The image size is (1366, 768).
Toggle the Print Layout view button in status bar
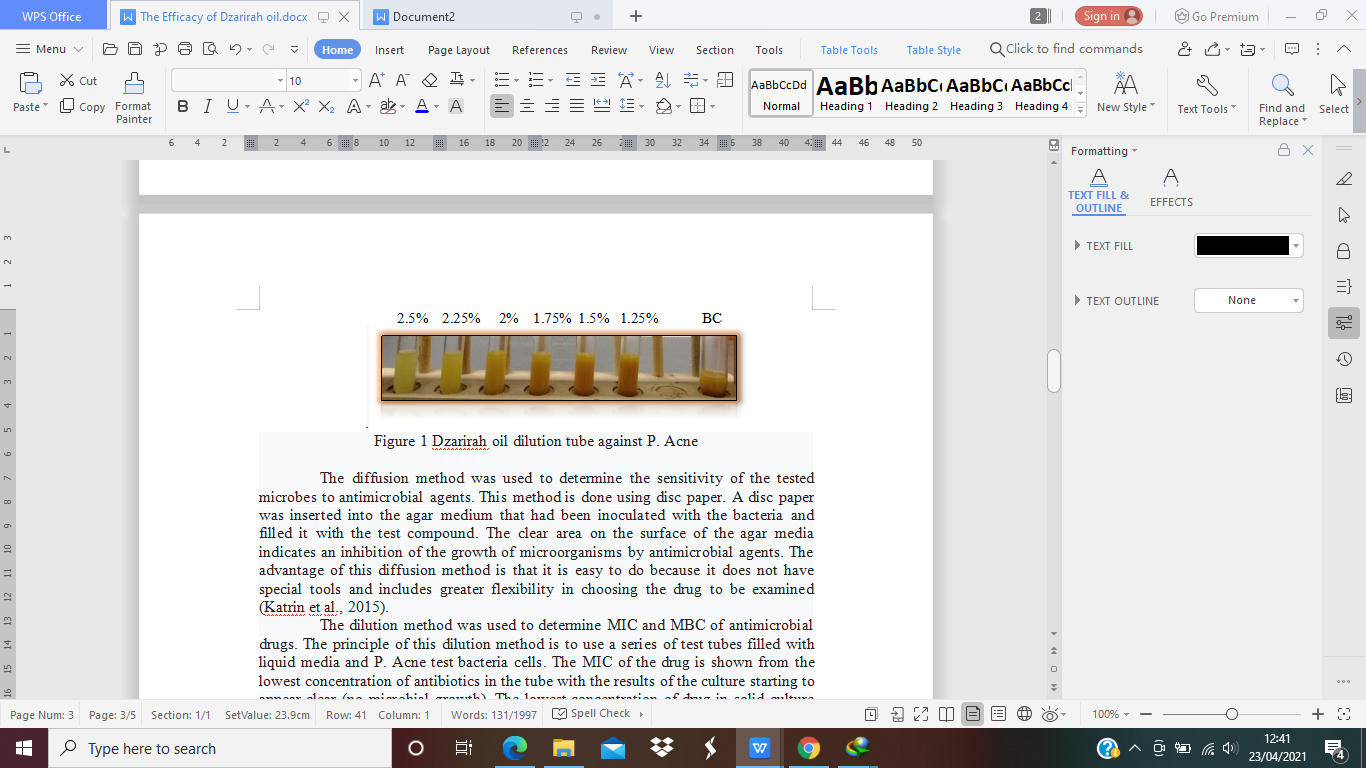coord(972,714)
